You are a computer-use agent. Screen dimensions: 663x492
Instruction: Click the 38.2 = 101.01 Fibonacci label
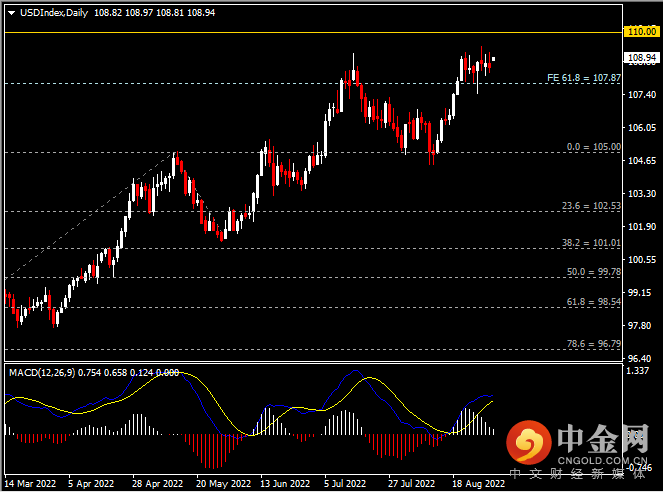click(591, 243)
